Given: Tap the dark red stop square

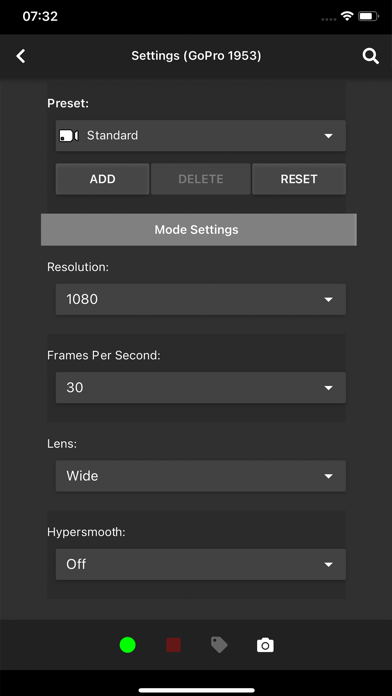Looking at the screenshot, I should pyautogui.click(x=174, y=645).
